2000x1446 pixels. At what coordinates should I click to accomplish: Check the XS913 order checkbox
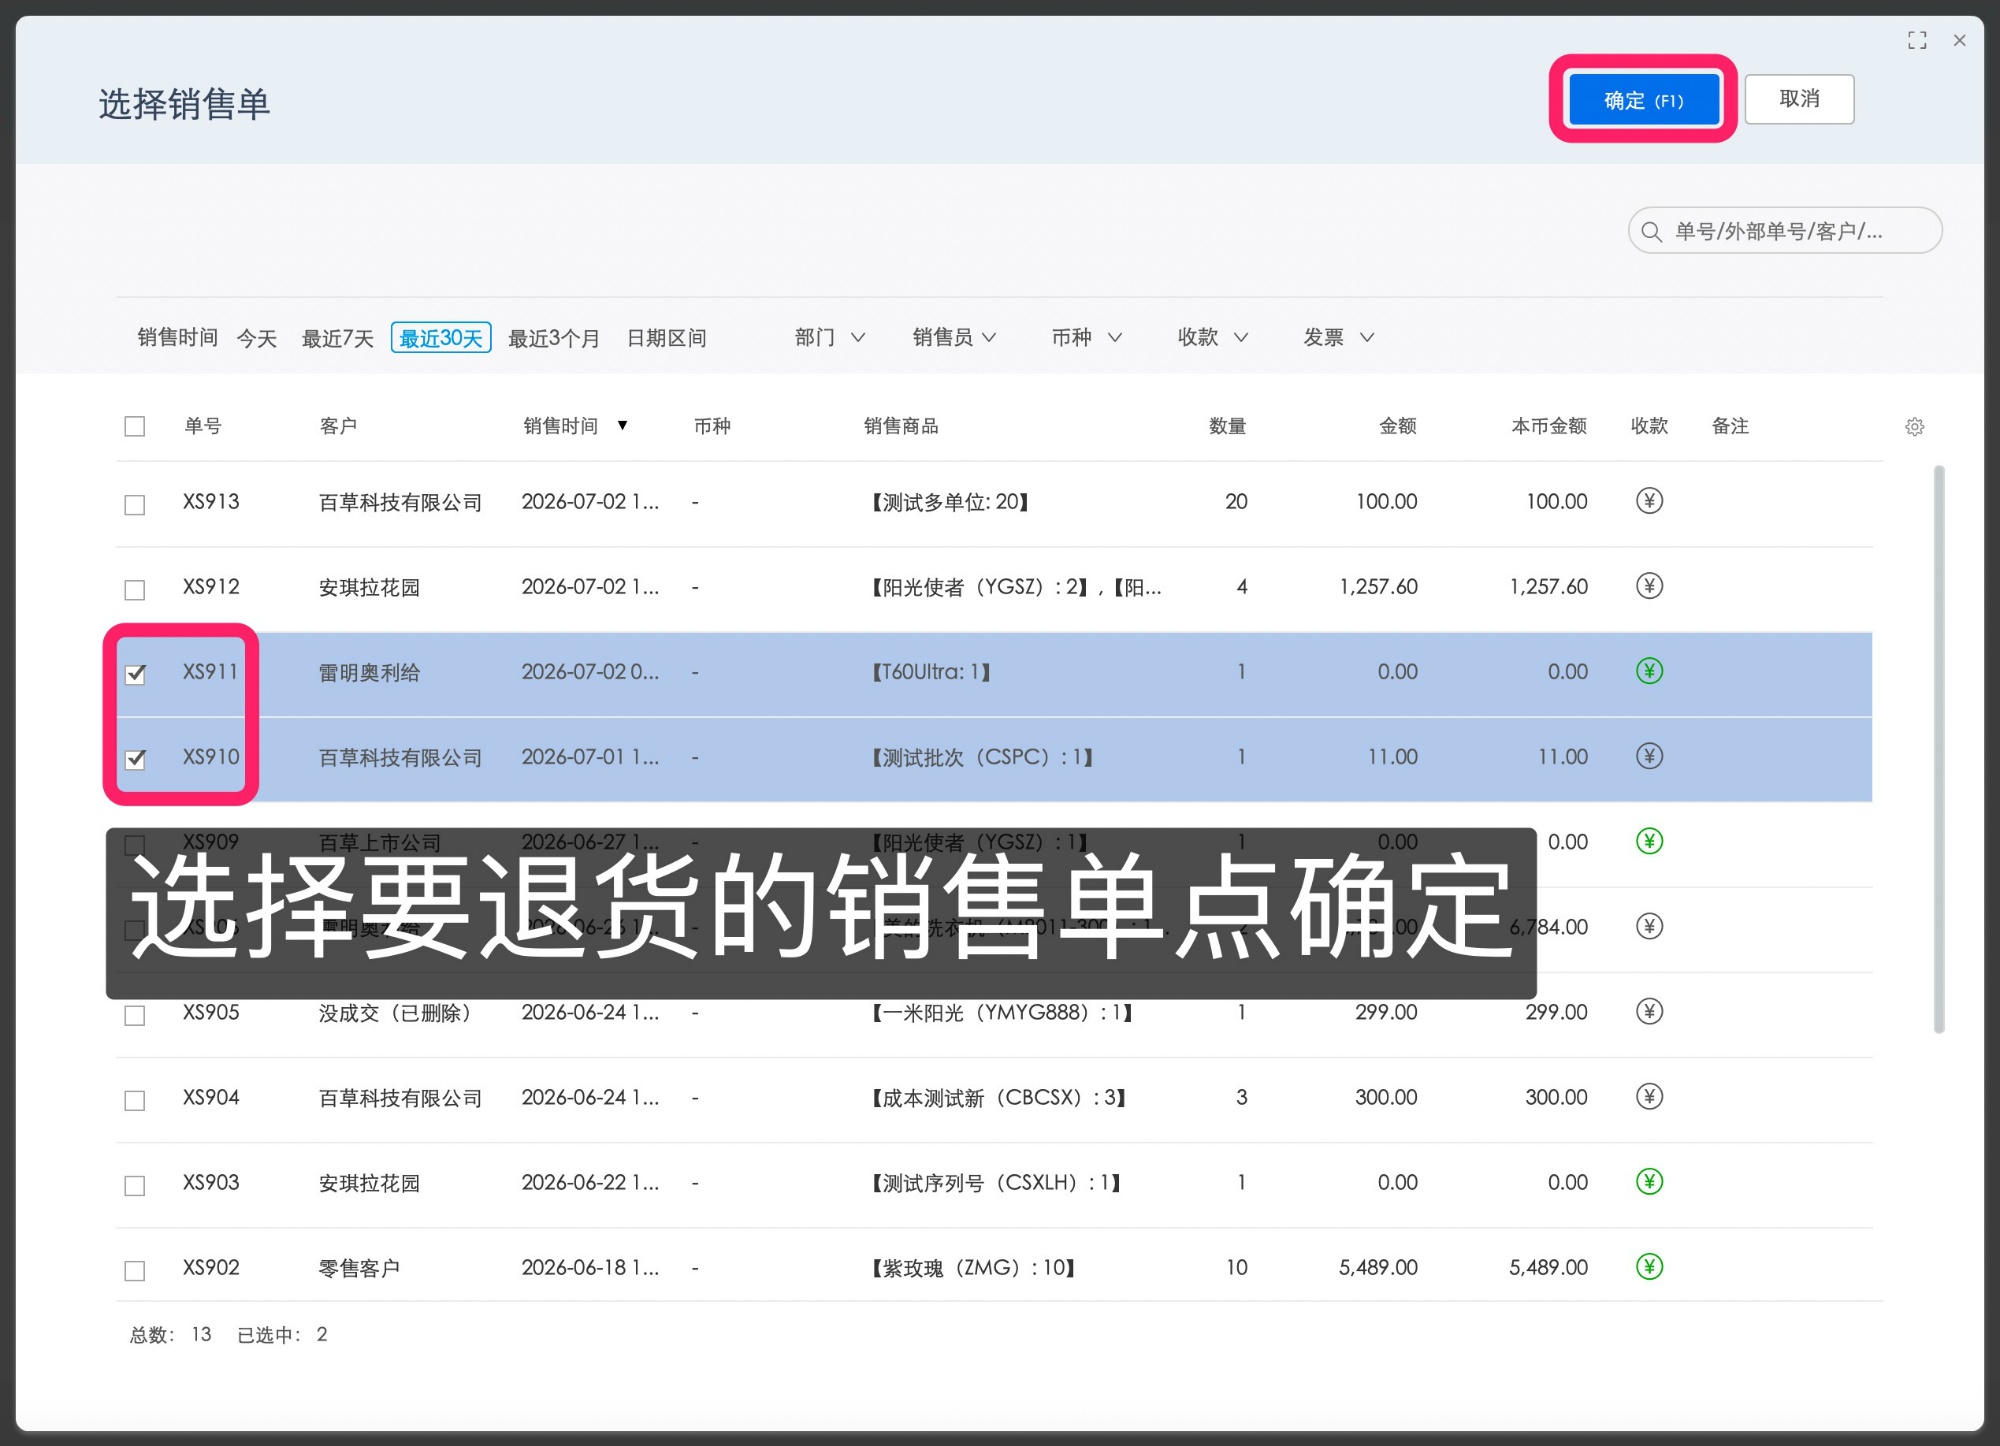(x=135, y=504)
